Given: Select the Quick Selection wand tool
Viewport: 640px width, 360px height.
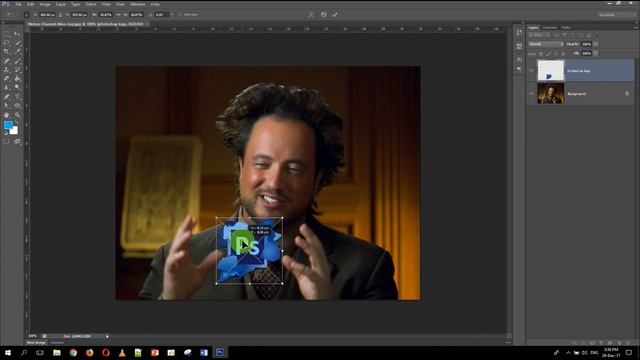Looking at the screenshot, I should [17, 43].
